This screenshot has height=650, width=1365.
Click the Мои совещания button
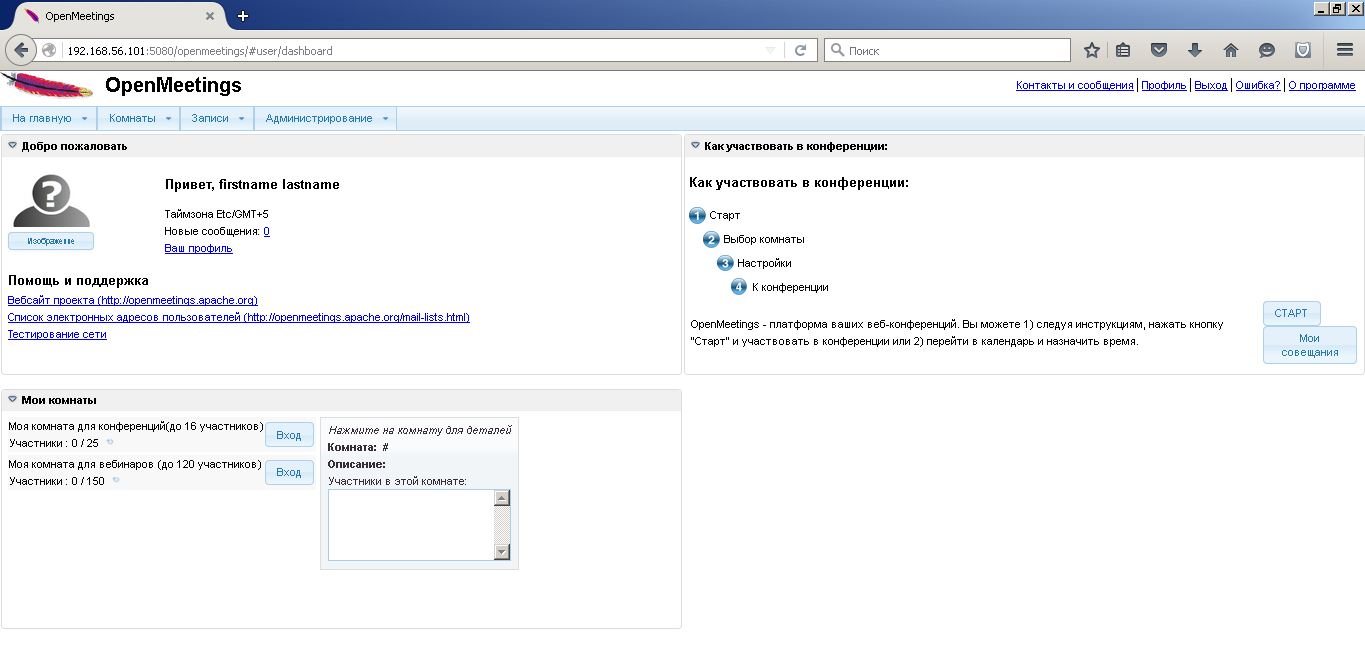(x=1310, y=345)
